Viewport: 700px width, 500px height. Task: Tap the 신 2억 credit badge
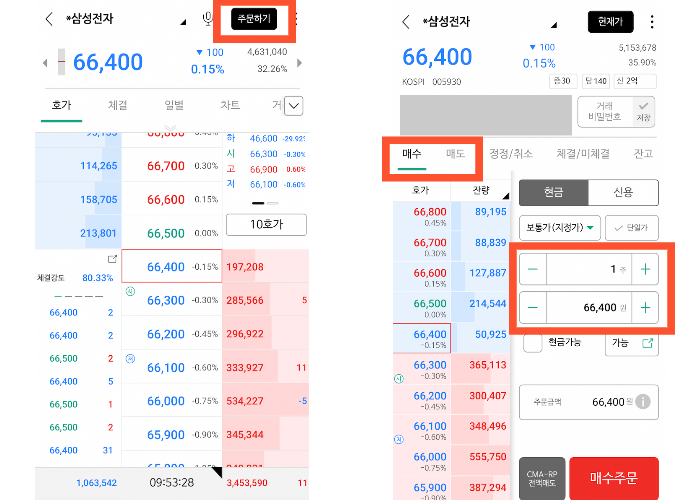[635, 81]
